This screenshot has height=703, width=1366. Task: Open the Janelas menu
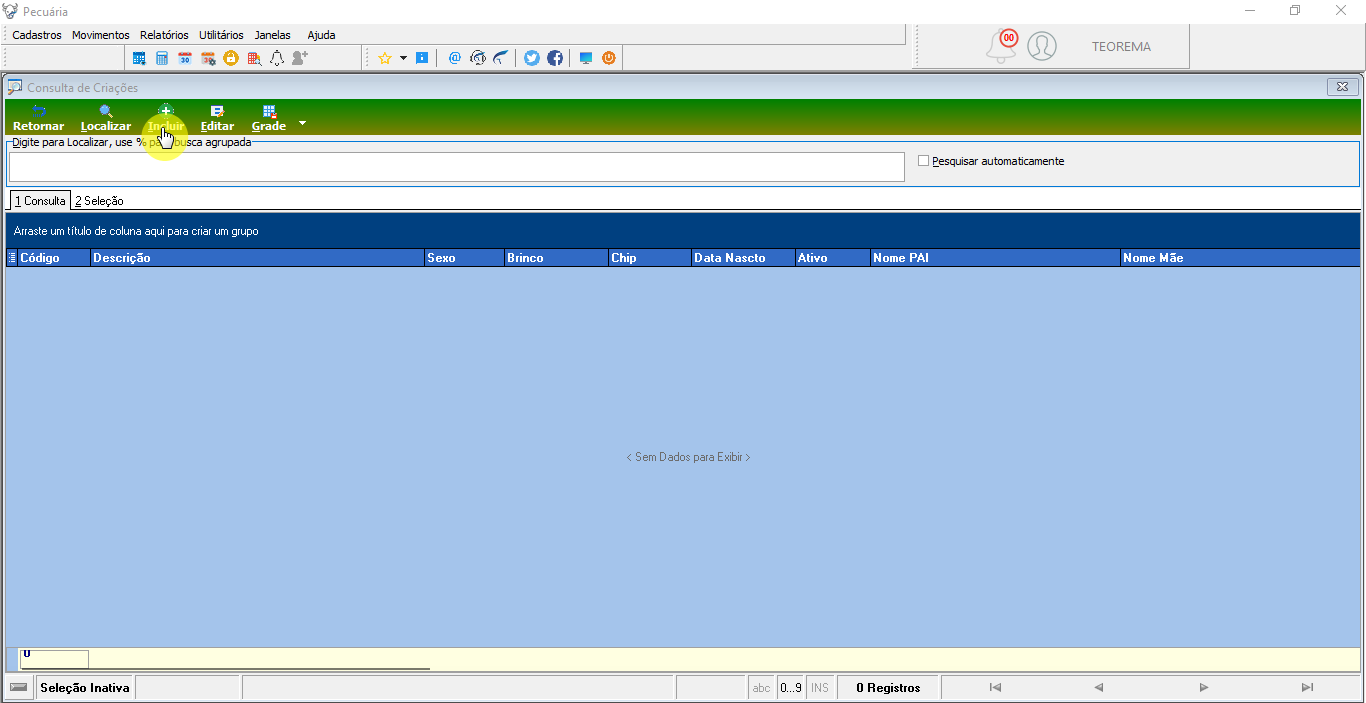pyautogui.click(x=273, y=35)
